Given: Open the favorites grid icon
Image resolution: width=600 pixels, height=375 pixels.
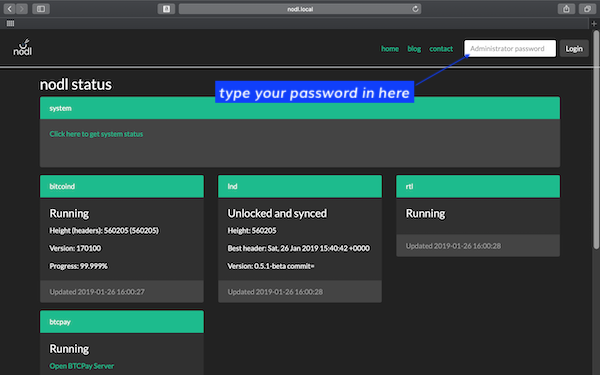Looking at the screenshot, I should [10, 24].
